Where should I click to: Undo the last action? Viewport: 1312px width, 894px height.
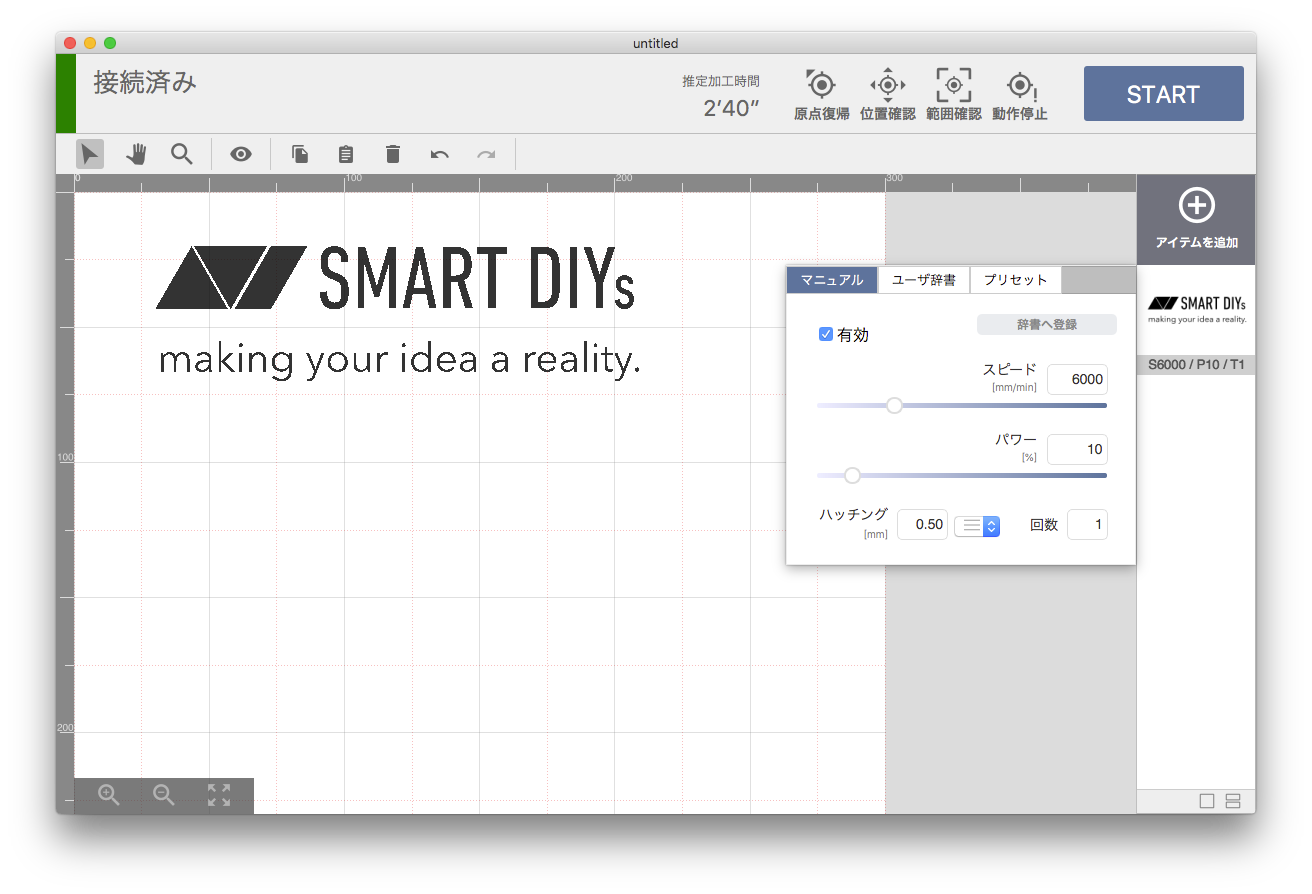[x=439, y=154]
